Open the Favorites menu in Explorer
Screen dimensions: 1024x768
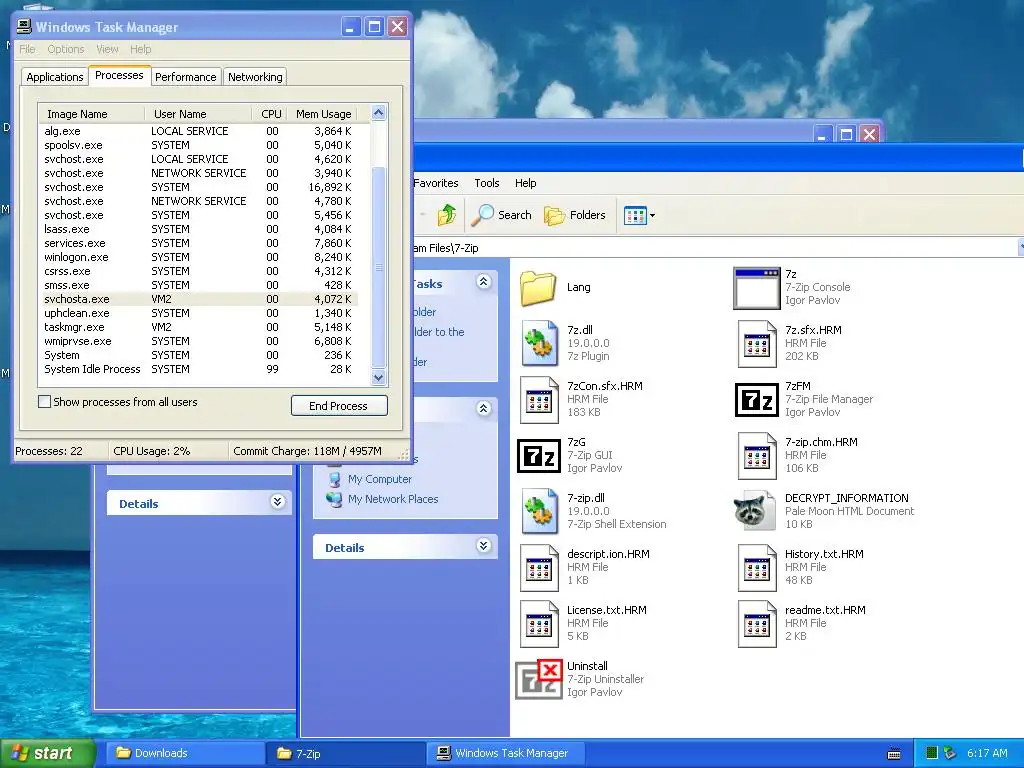[436, 184]
